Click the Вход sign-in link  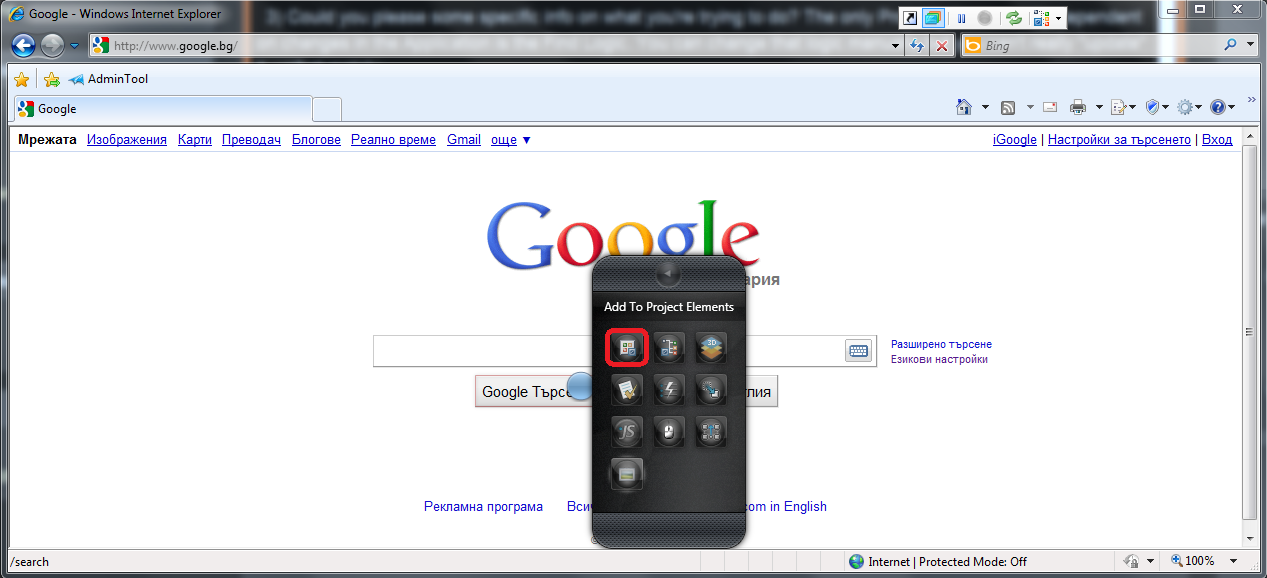(x=1217, y=140)
